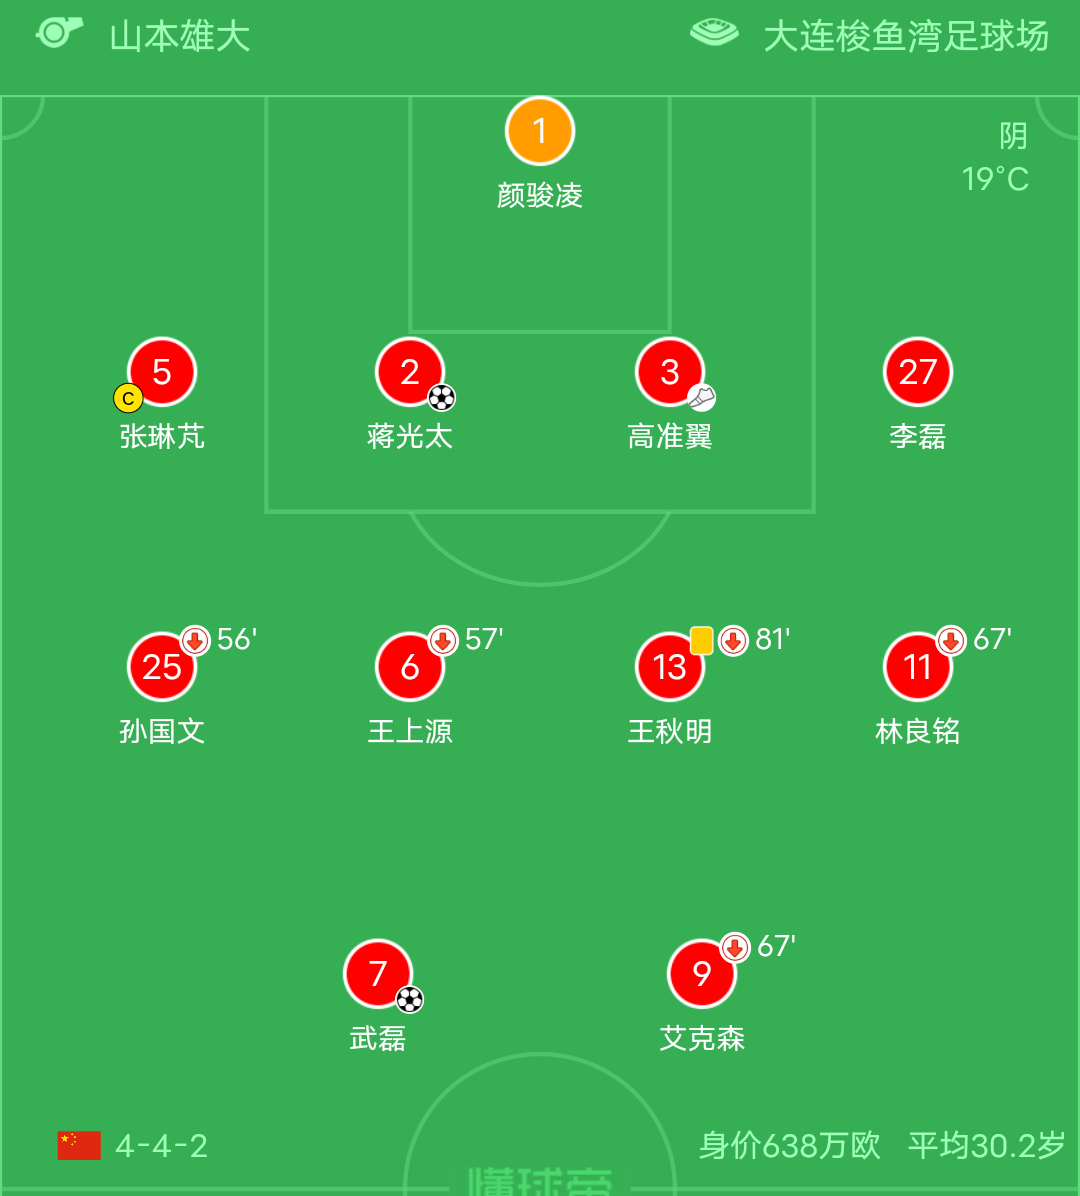Click the assist boot icon on 高准翼
The image size is (1080, 1196).
point(702,398)
